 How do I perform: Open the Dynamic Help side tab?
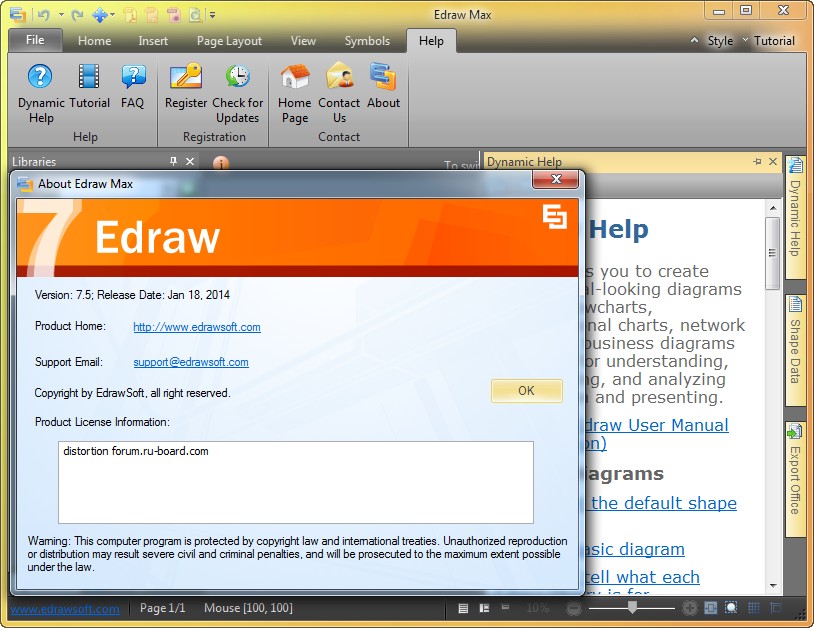[x=795, y=217]
